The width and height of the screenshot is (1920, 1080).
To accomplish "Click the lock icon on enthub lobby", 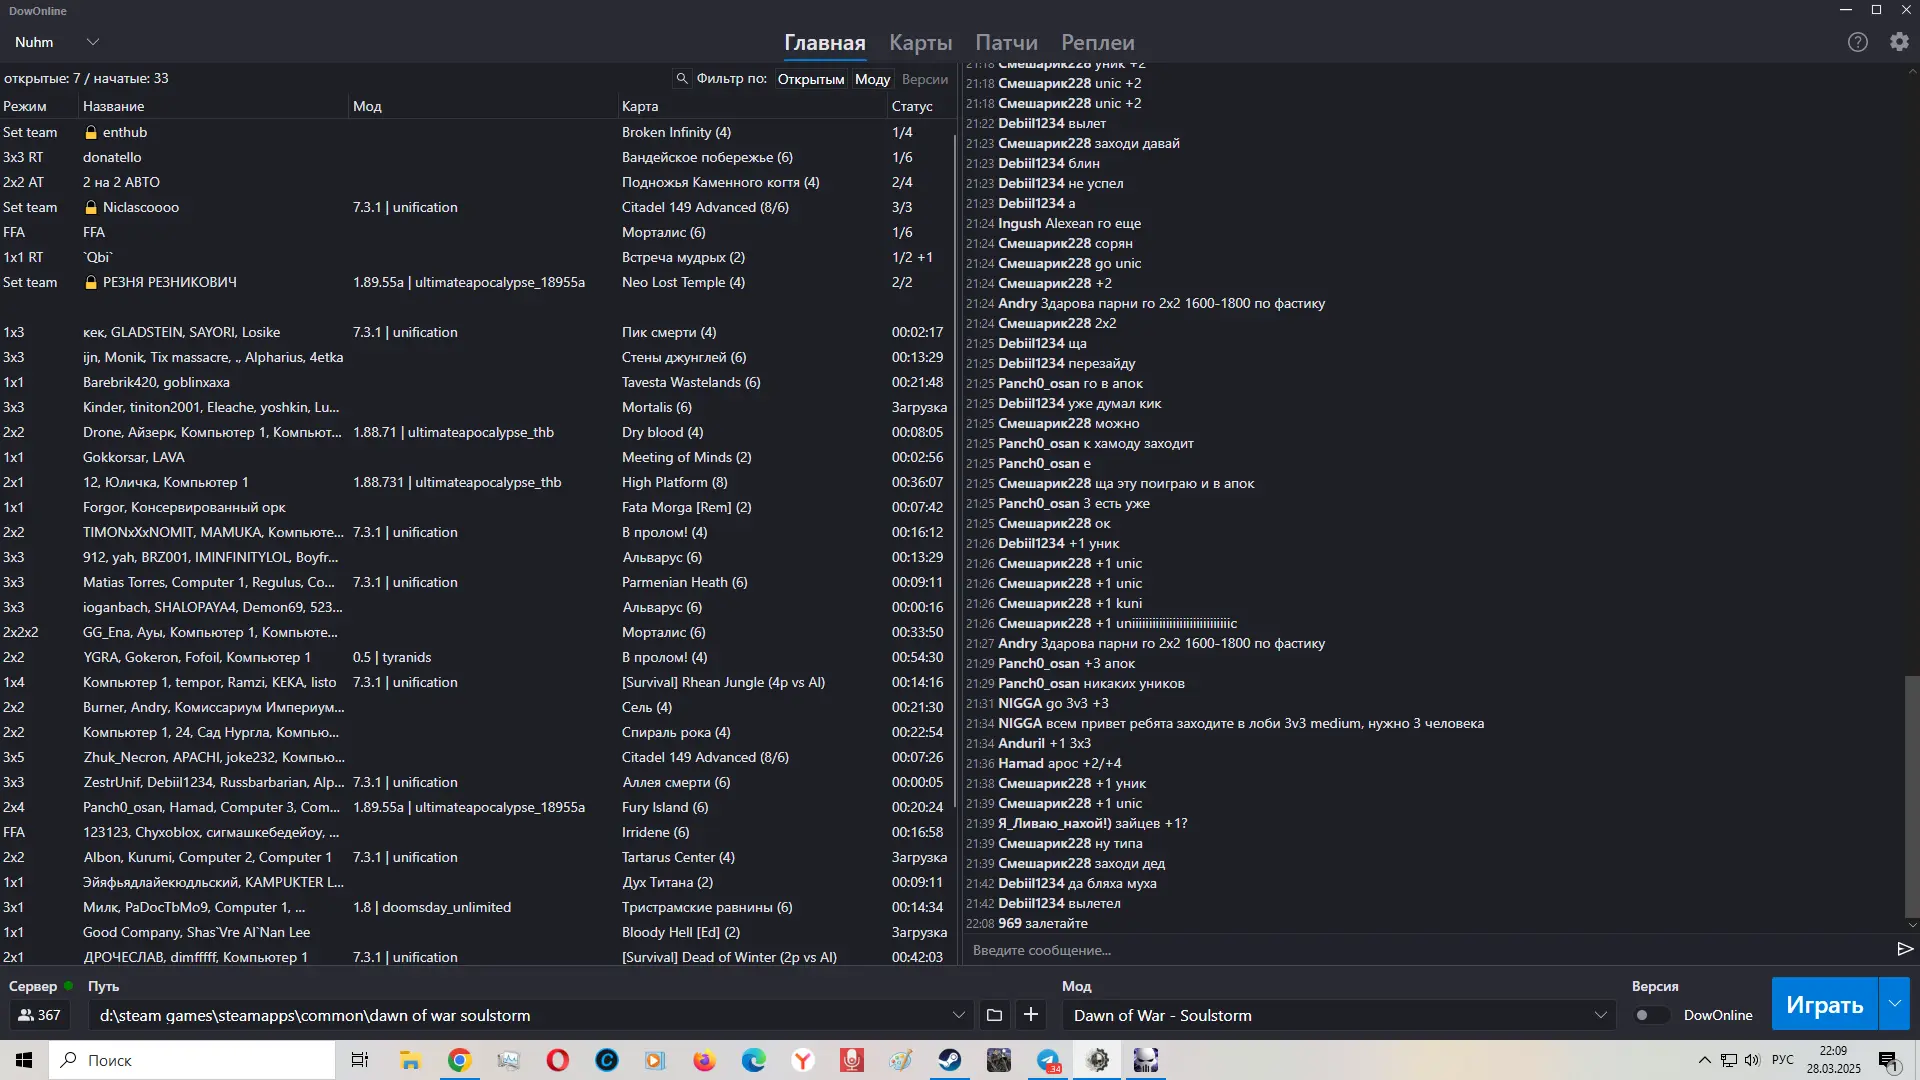I will pyautogui.click(x=91, y=132).
